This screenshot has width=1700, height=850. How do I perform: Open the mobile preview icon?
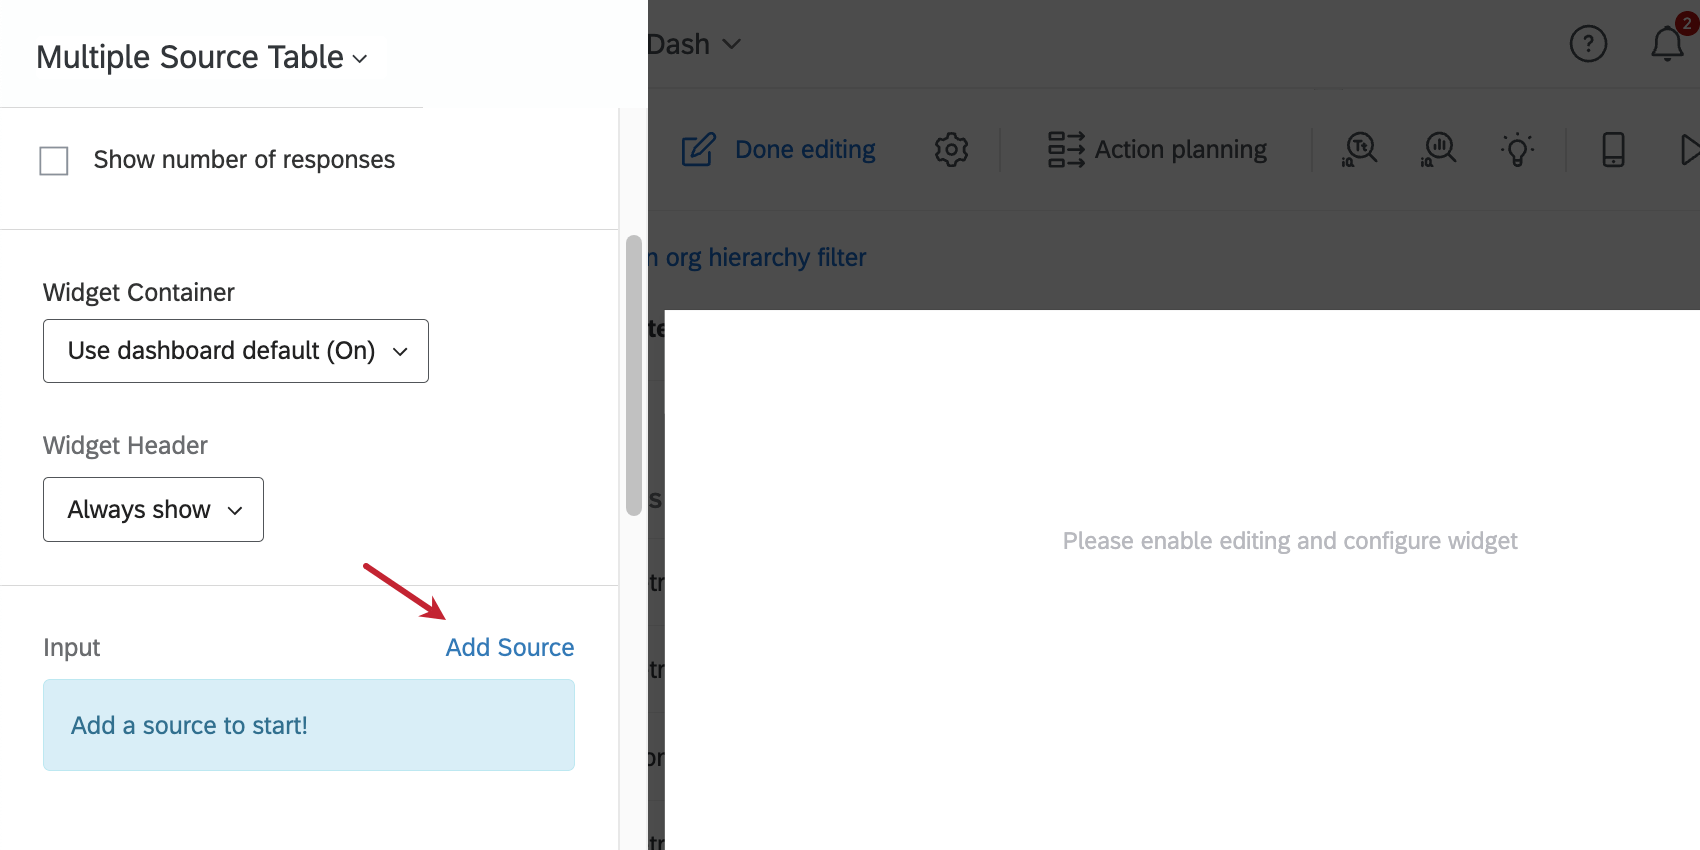(x=1612, y=150)
